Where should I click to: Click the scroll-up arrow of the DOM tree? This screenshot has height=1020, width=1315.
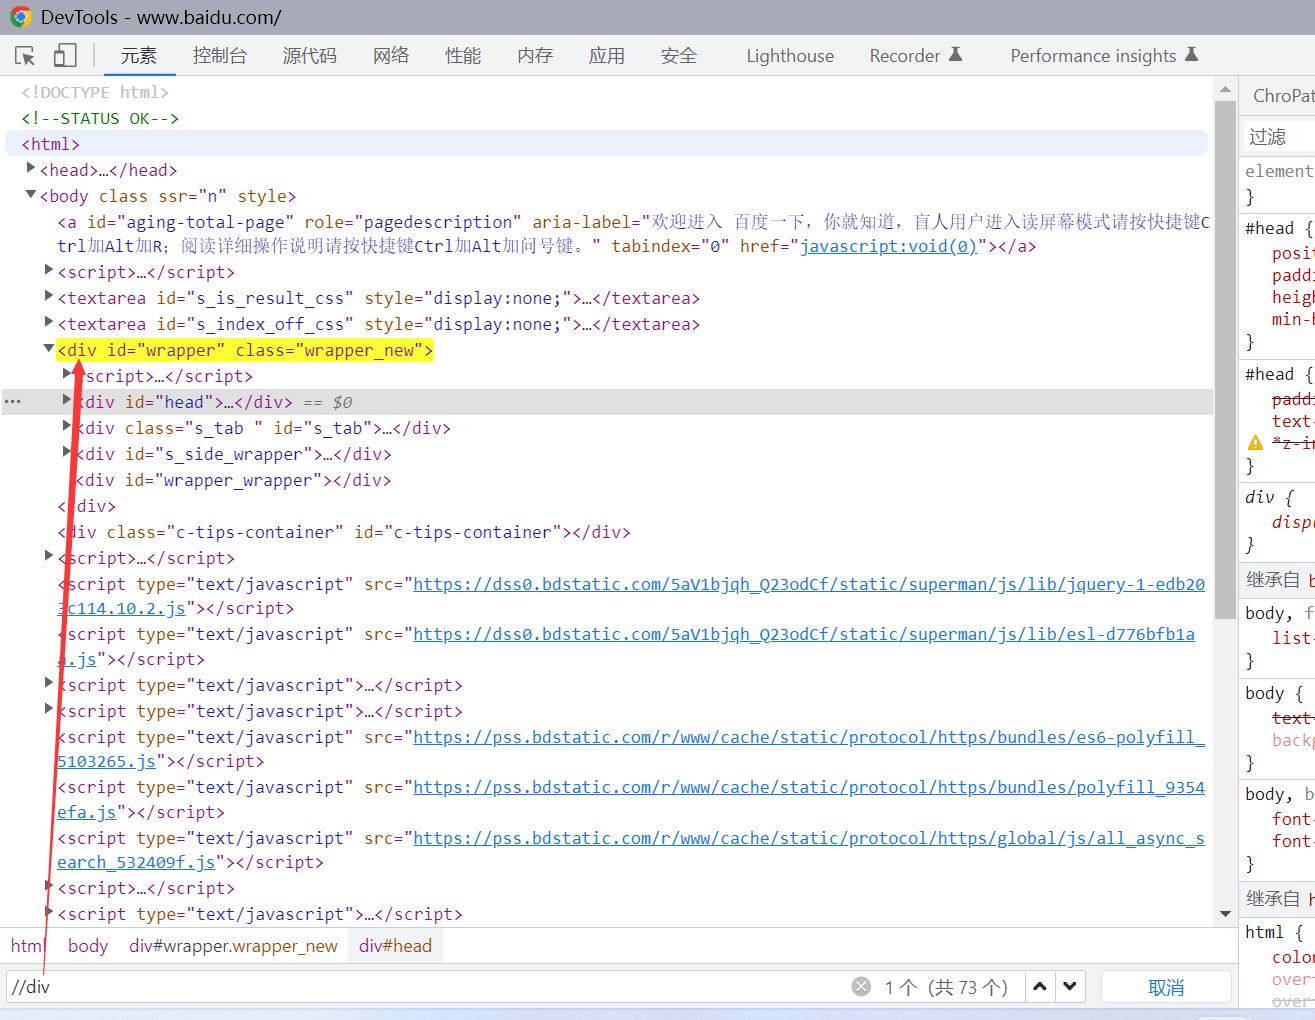click(1225, 89)
